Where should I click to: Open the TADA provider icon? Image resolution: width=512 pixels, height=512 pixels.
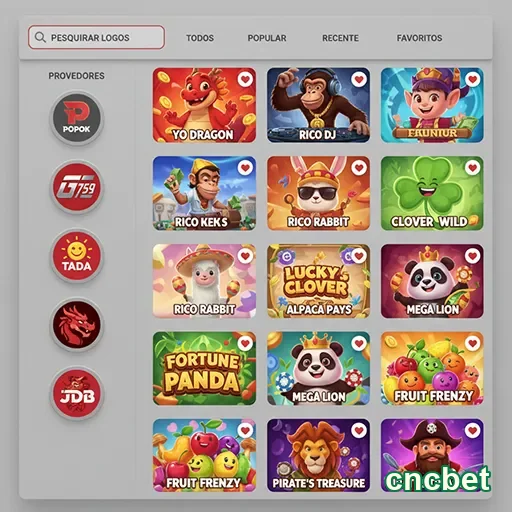(77, 256)
